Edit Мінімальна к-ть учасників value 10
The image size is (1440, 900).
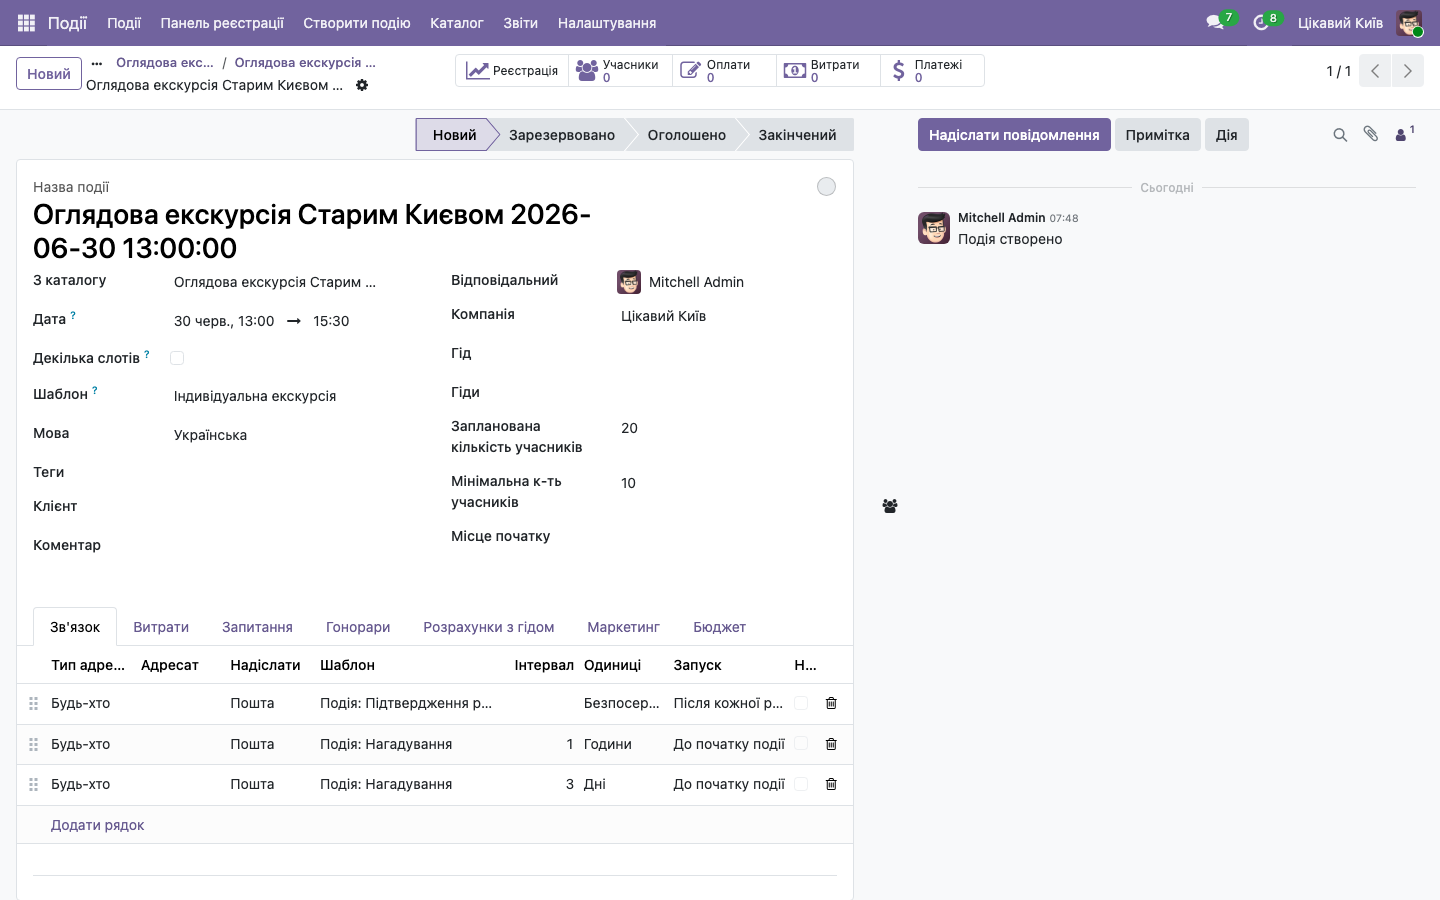[x=728, y=483]
